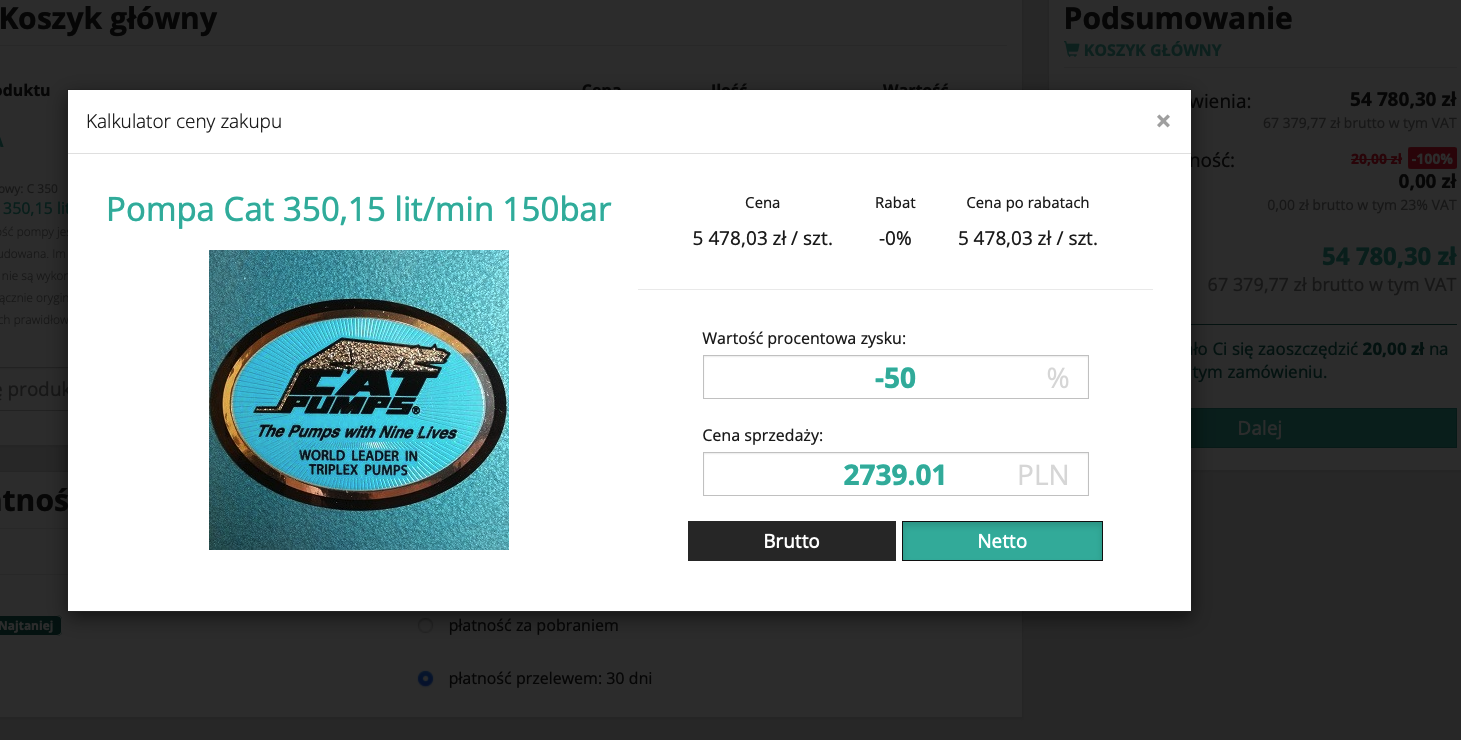Click the crossed-out 20,00 zł price
This screenshot has height=740, width=1461.
tap(1376, 158)
